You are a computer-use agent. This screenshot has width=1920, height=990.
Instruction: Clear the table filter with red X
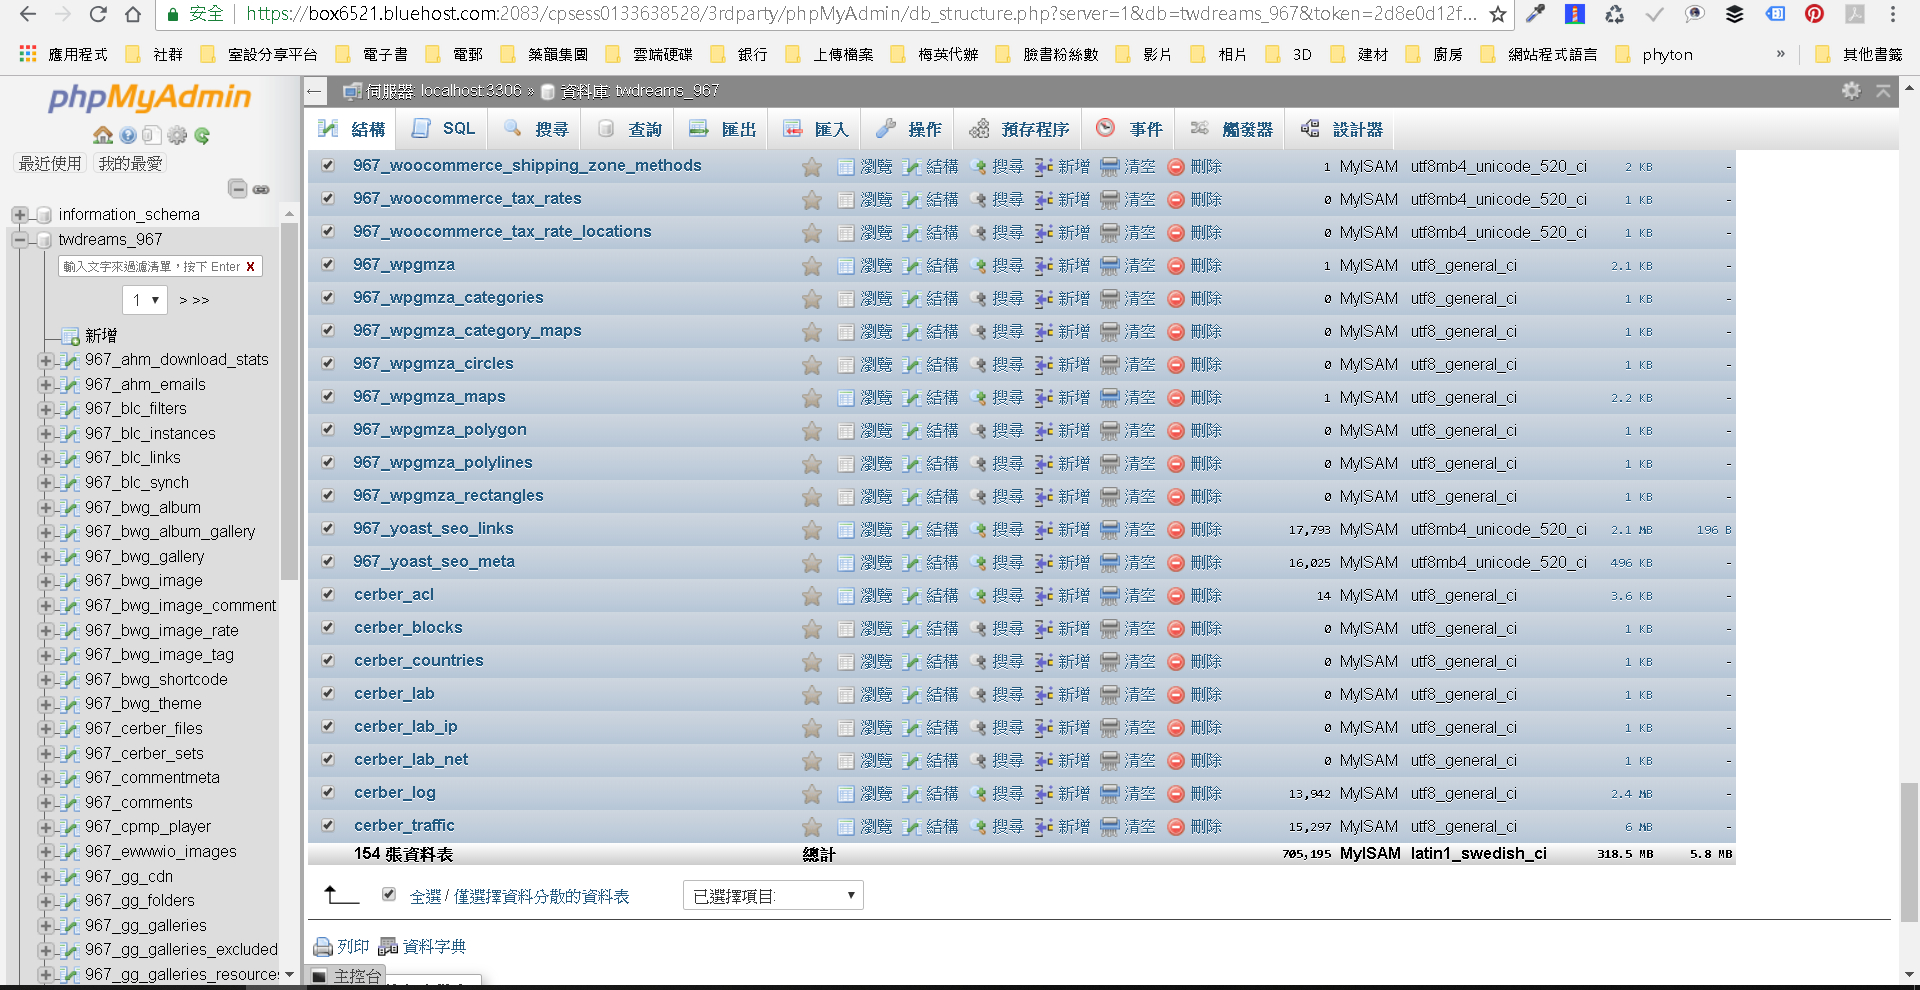[250, 267]
